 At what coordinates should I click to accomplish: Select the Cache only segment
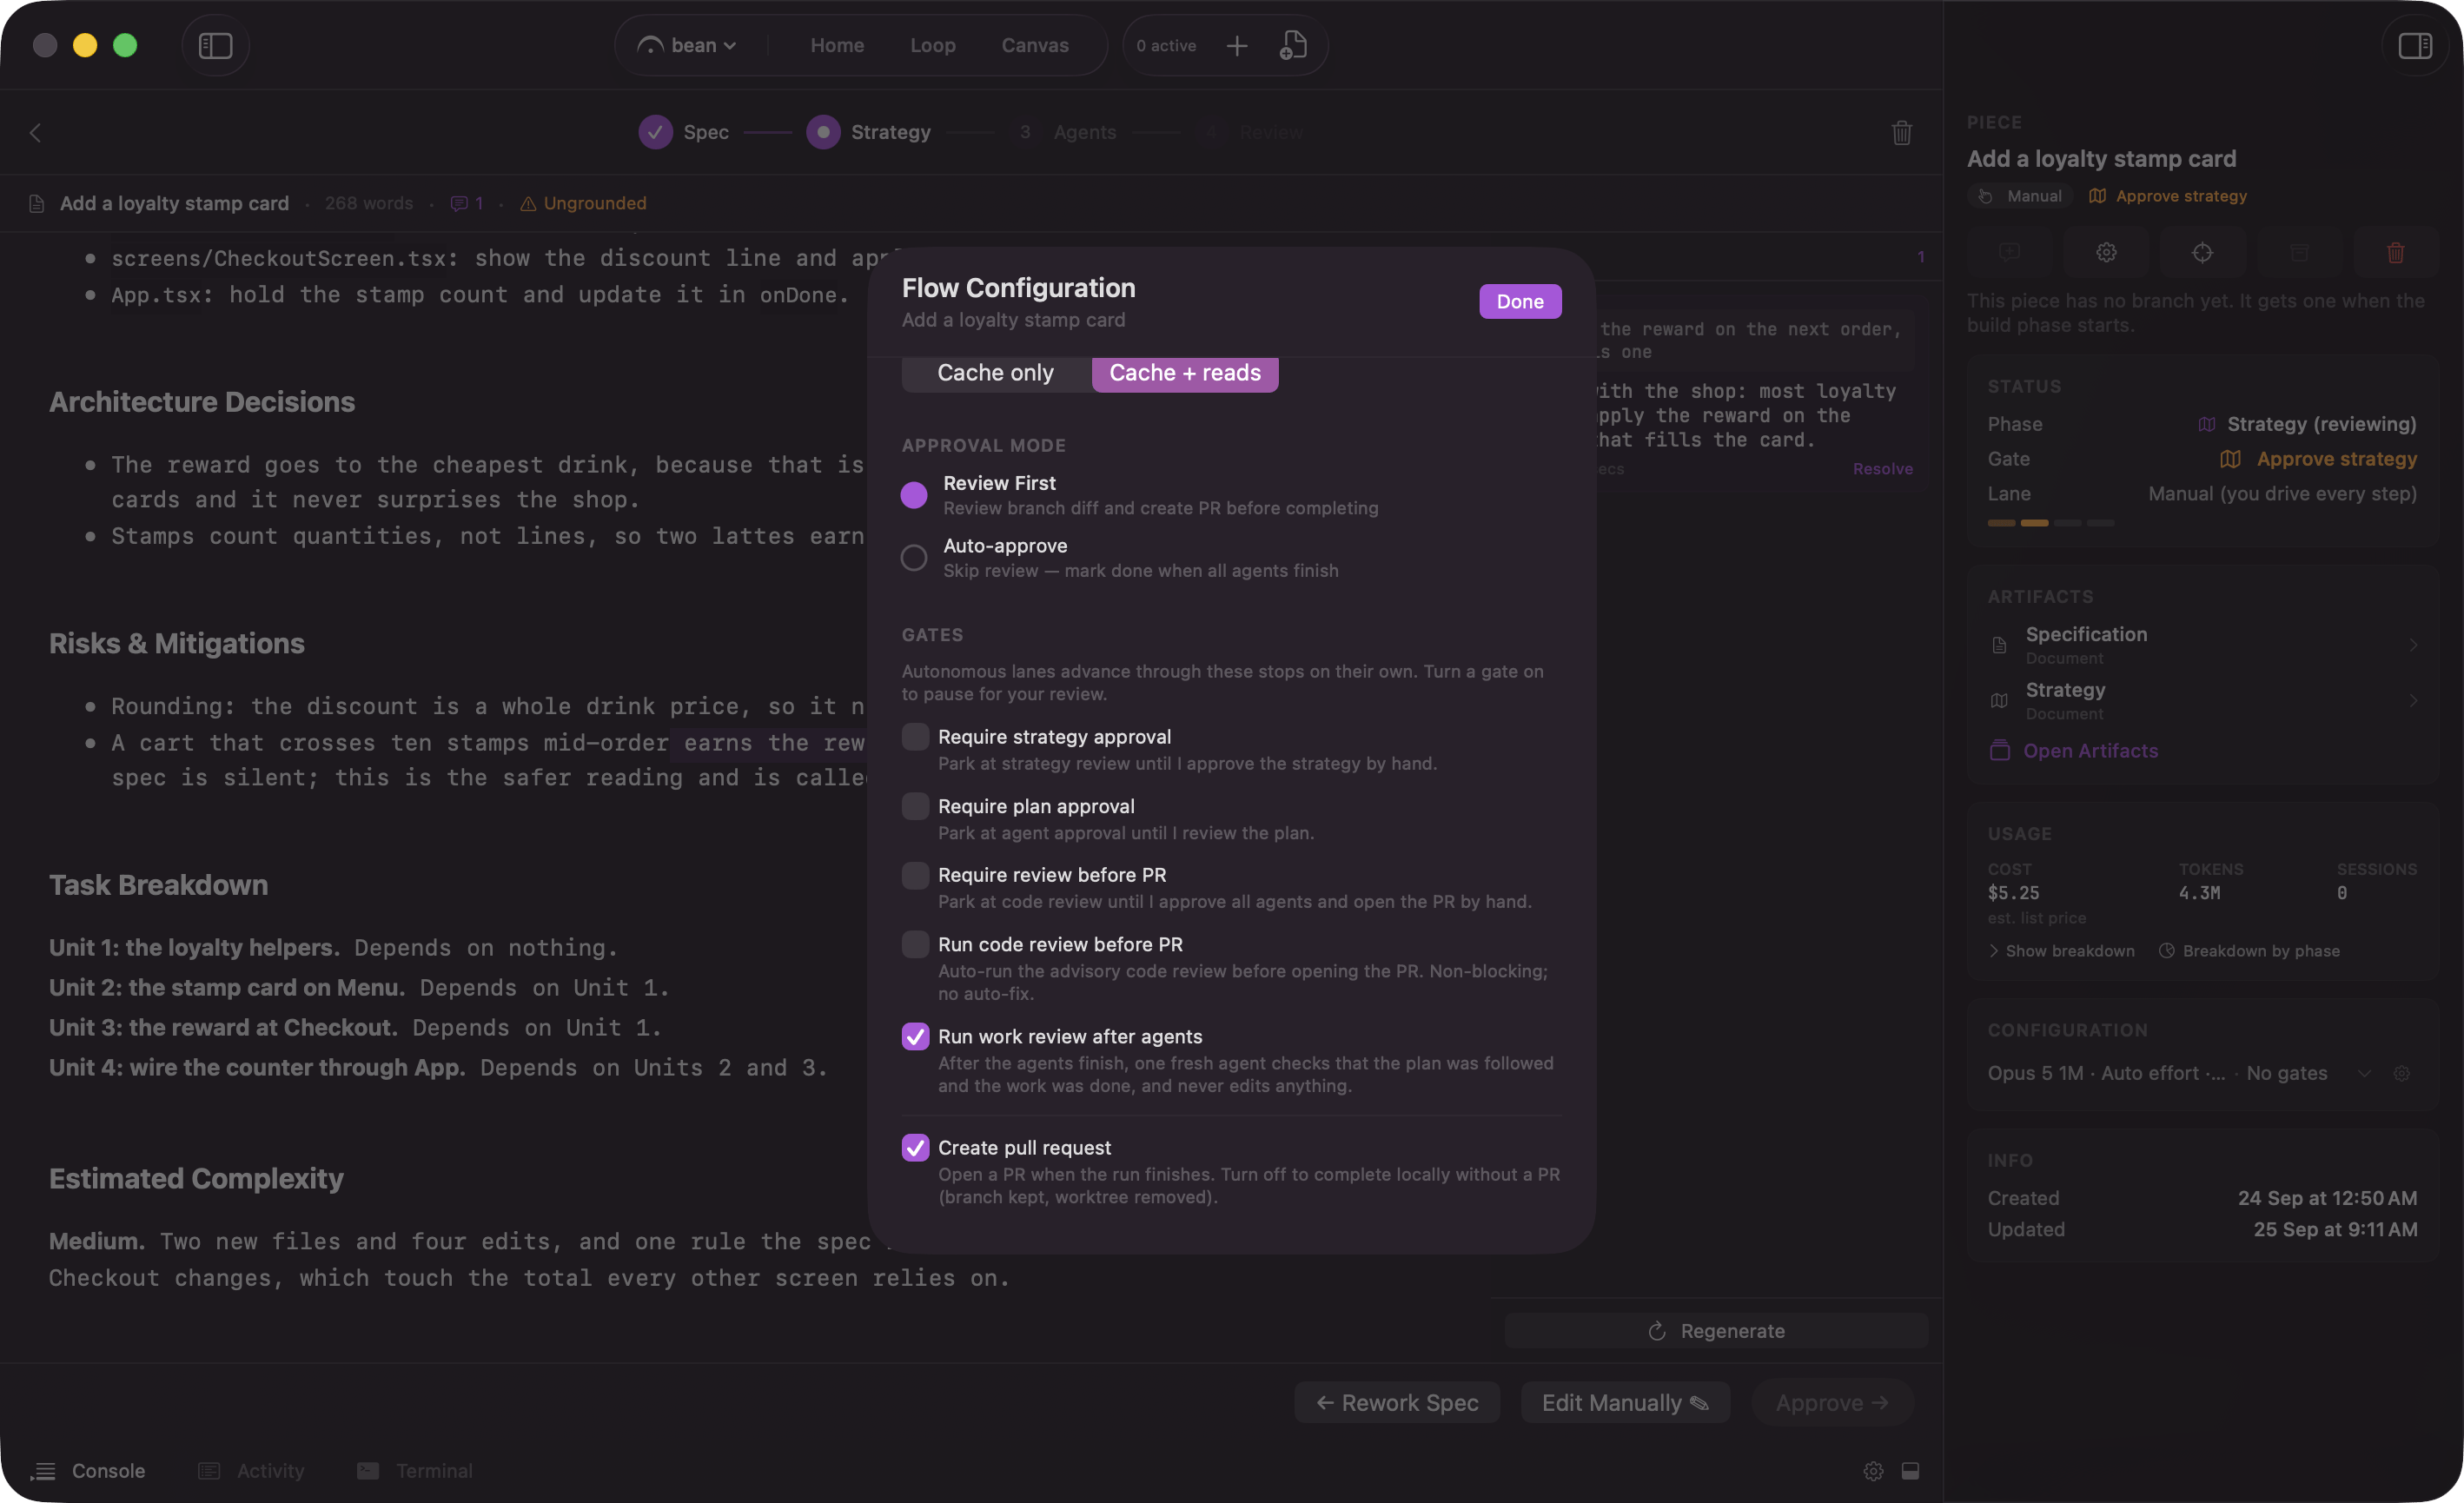click(x=995, y=373)
